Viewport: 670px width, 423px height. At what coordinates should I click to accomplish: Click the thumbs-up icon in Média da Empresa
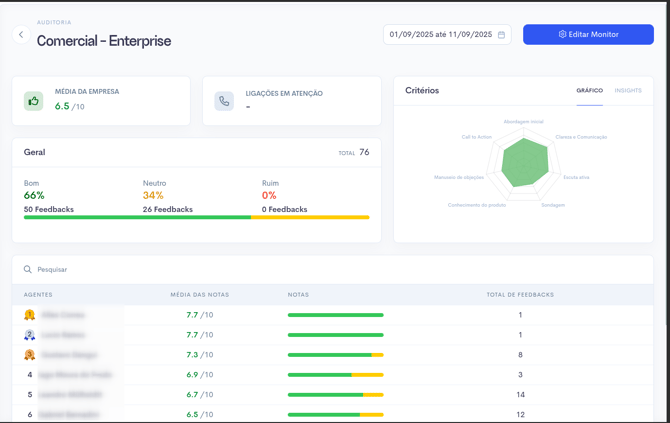click(x=34, y=101)
